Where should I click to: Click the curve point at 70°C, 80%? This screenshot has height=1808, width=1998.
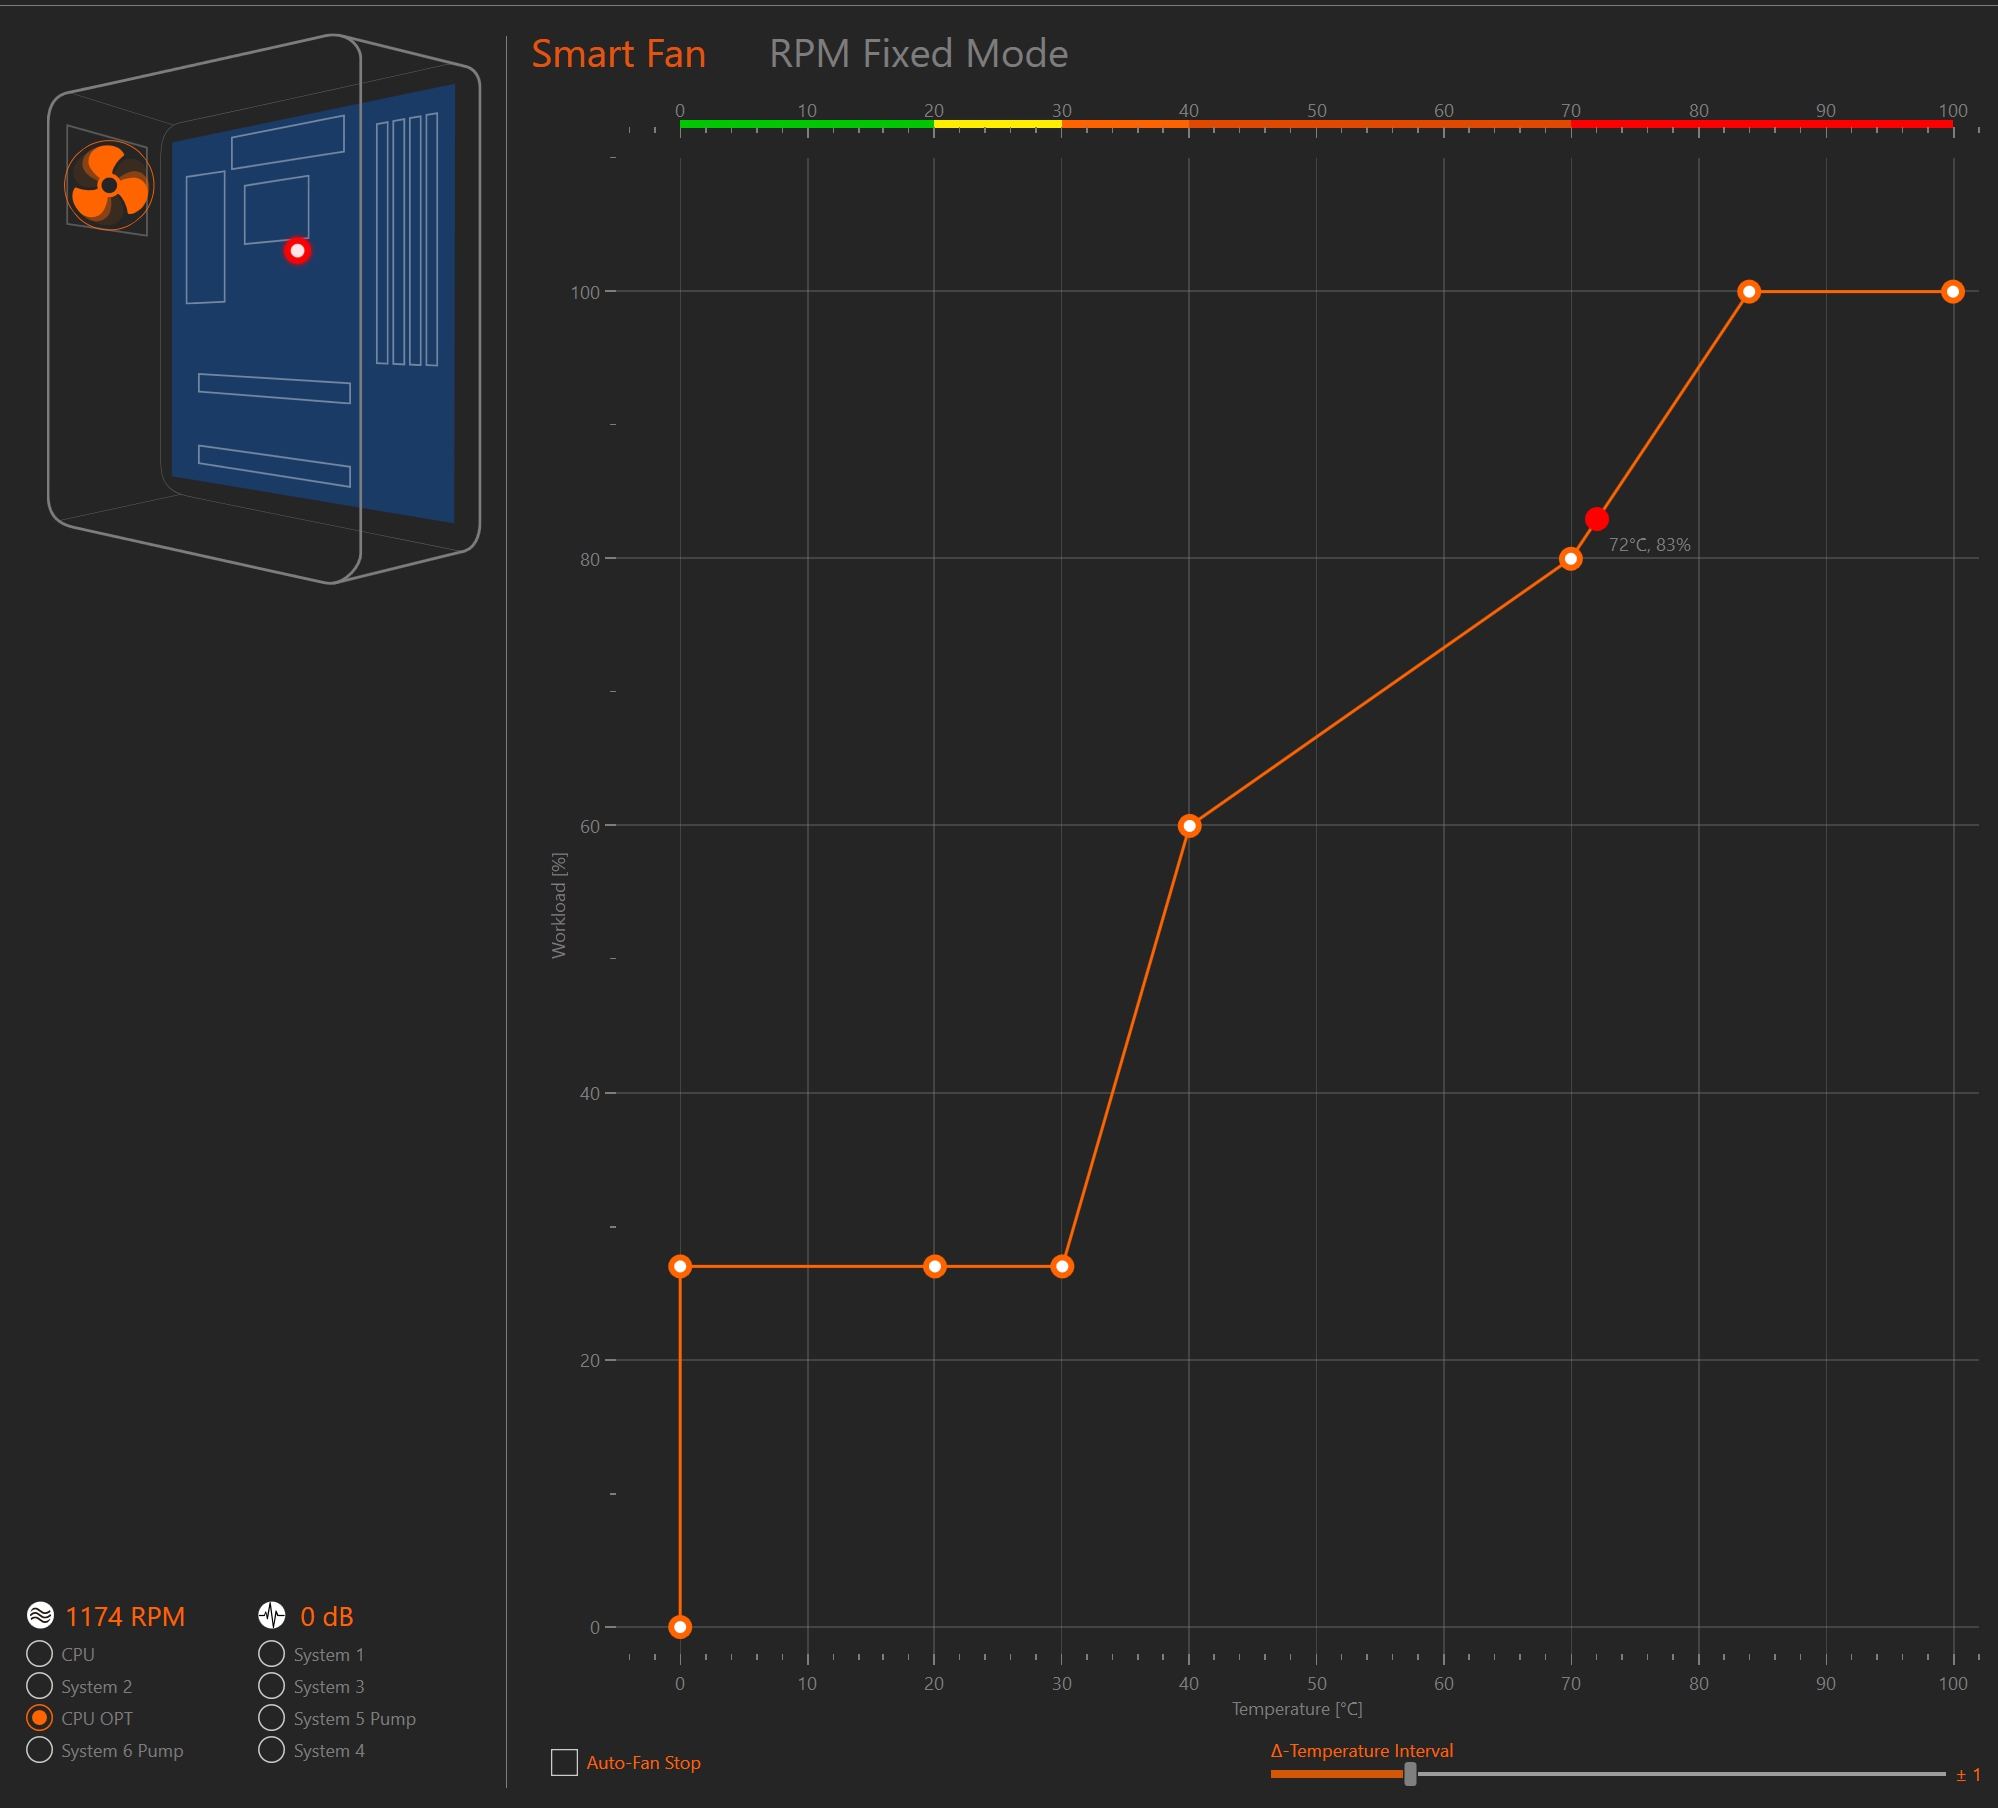click(x=1570, y=559)
